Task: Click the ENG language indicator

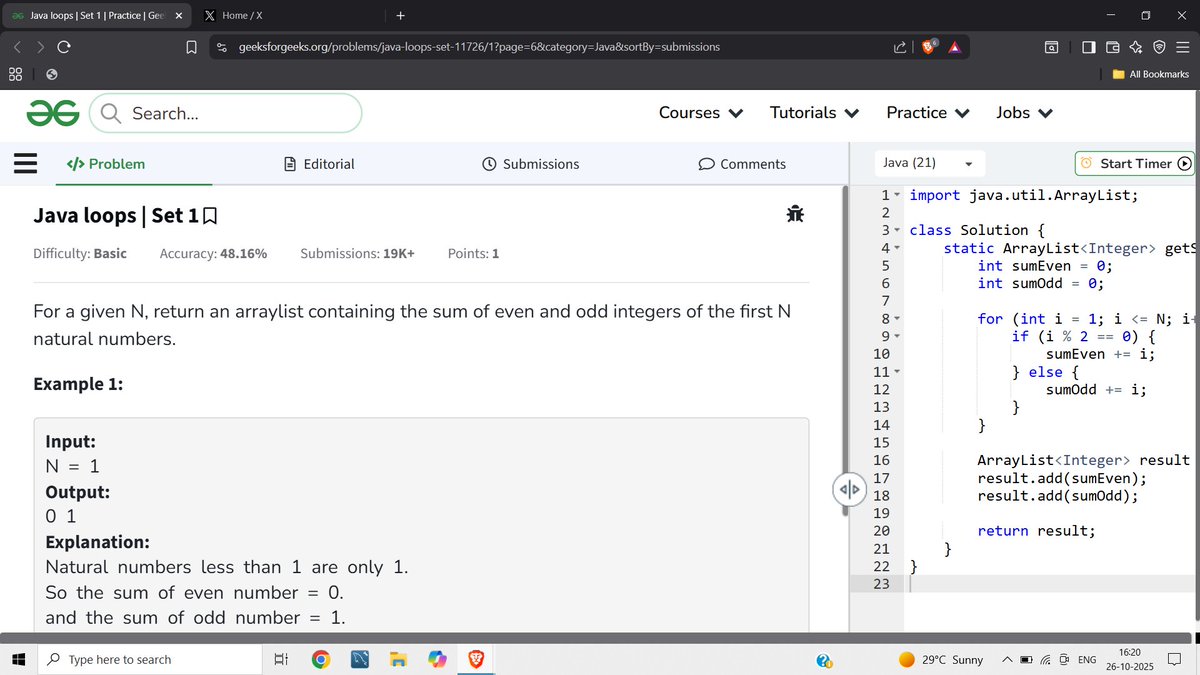Action: coord(1087,660)
